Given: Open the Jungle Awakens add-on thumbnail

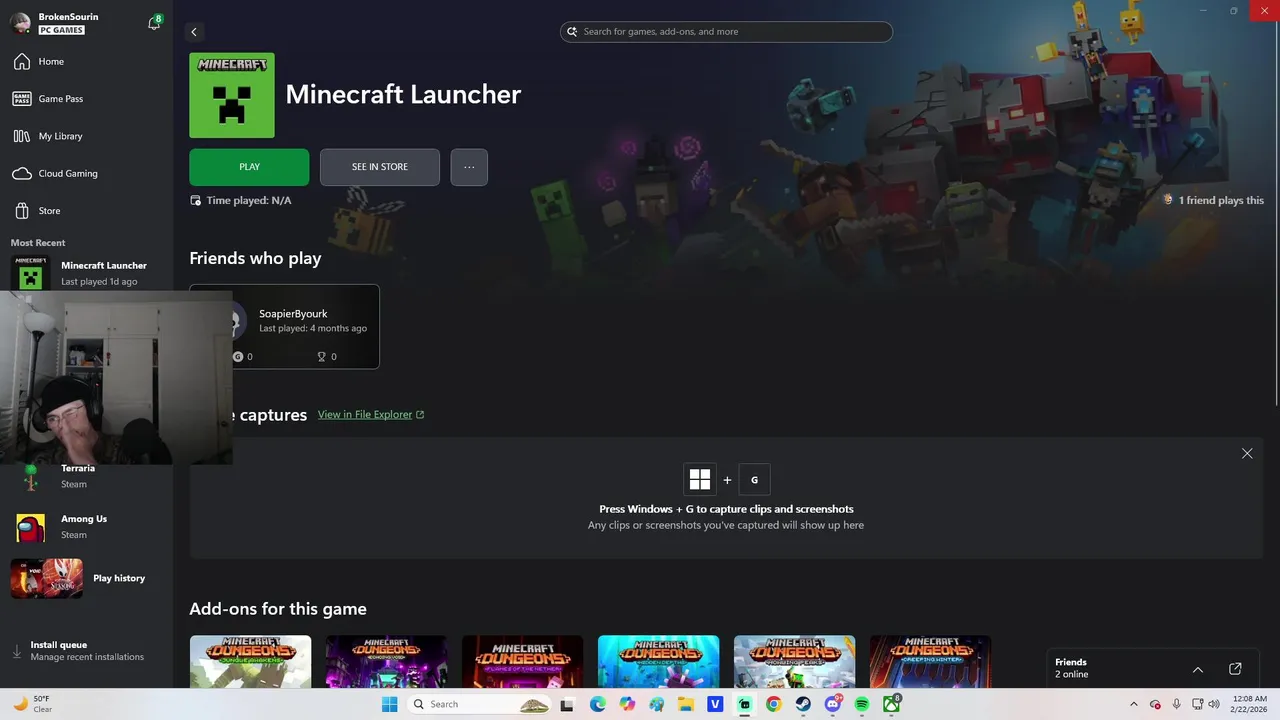Looking at the screenshot, I should point(250,661).
